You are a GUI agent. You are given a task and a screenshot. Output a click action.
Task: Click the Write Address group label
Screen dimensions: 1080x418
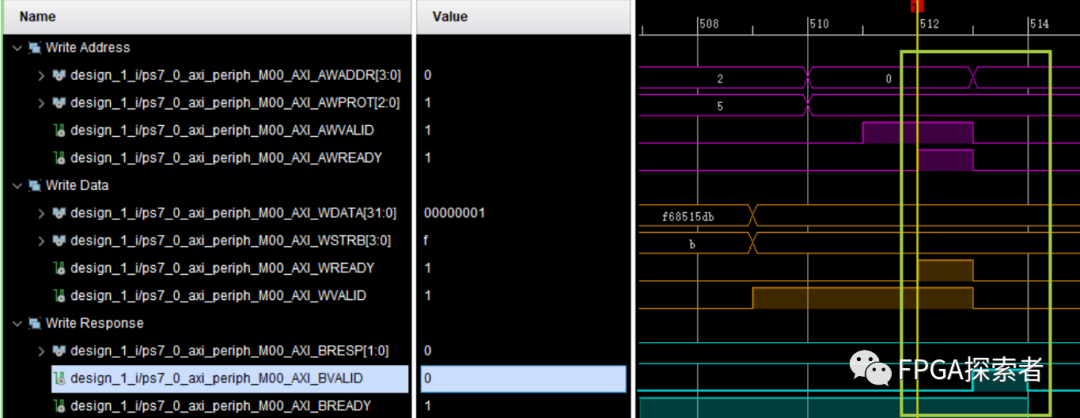point(87,48)
